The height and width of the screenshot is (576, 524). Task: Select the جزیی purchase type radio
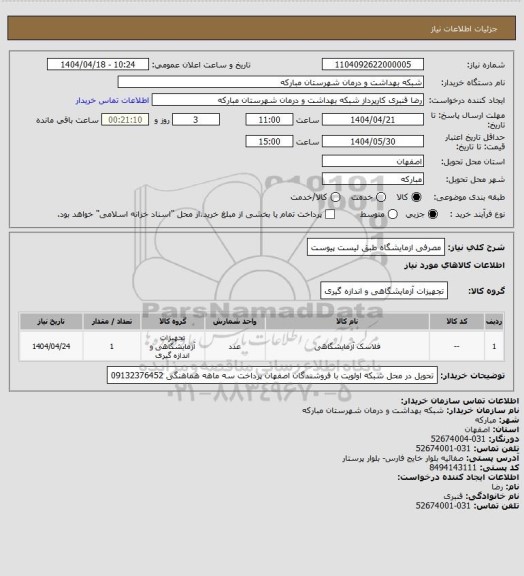coord(433,214)
